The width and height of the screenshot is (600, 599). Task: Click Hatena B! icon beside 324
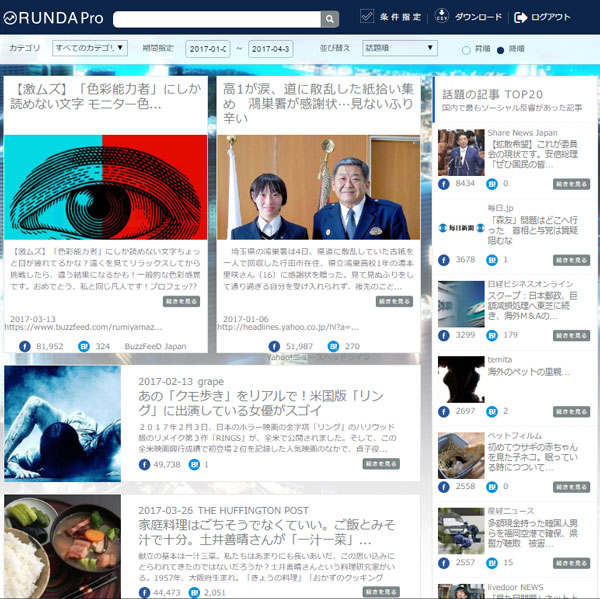[x=84, y=346]
